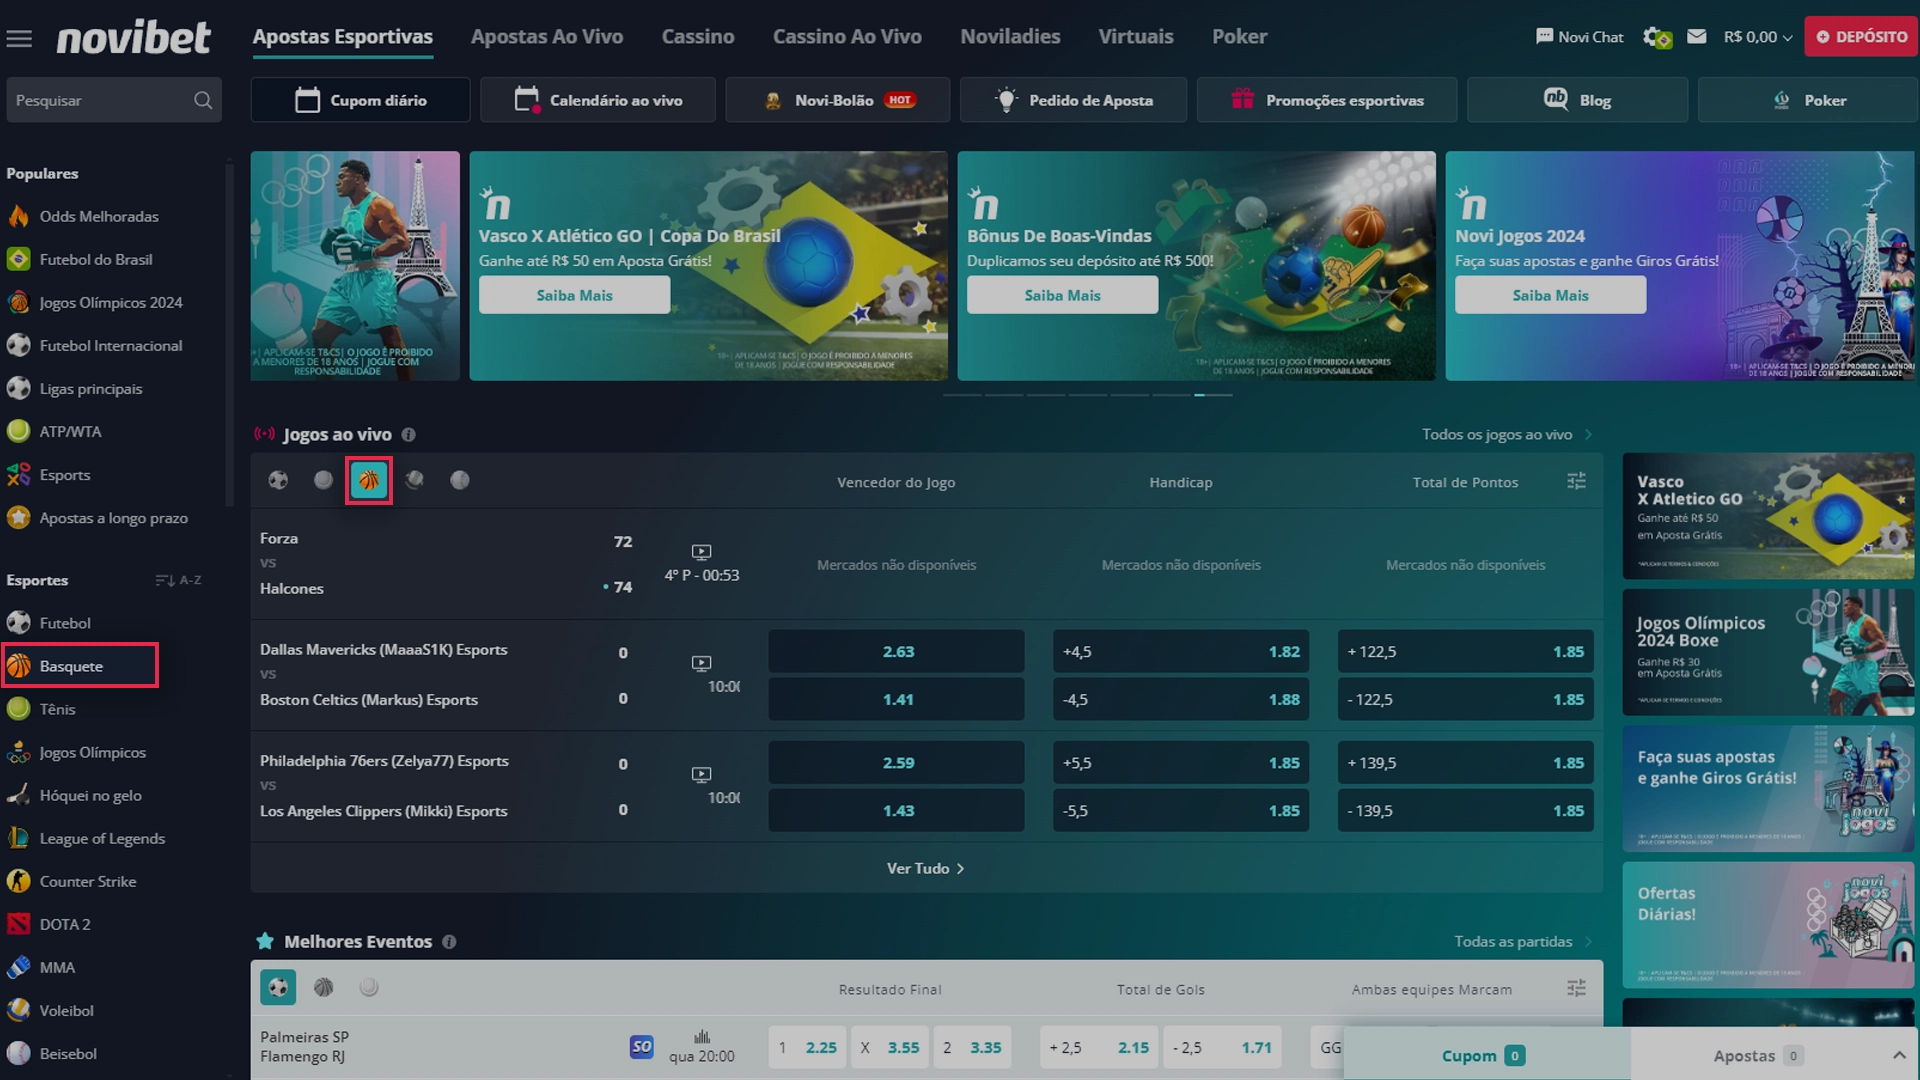This screenshot has height=1080, width=1920.
Task: Select football icon in Melhores Eventos
Action: click(x=278, y=988)
